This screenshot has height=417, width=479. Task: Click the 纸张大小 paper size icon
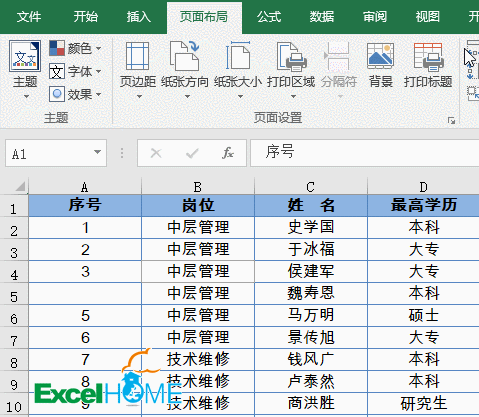(x=238, y=56)
